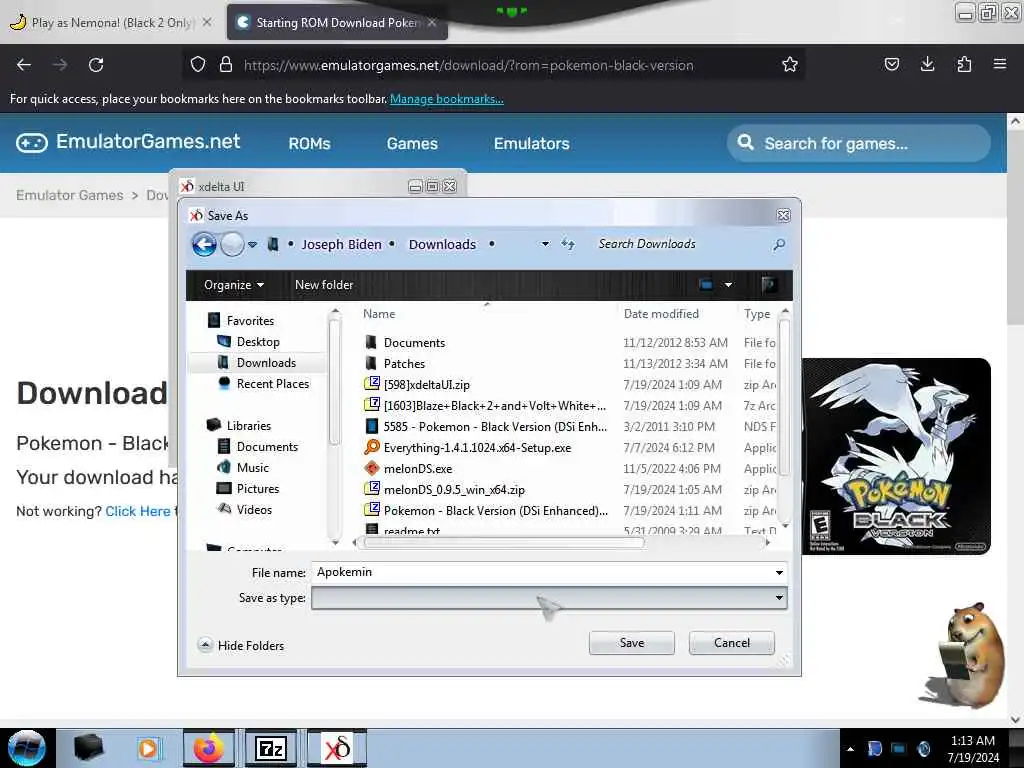Open the Emulators menu on EmulatorGames
Screen dimensions: 1024x768
click(x=532, y=143)
